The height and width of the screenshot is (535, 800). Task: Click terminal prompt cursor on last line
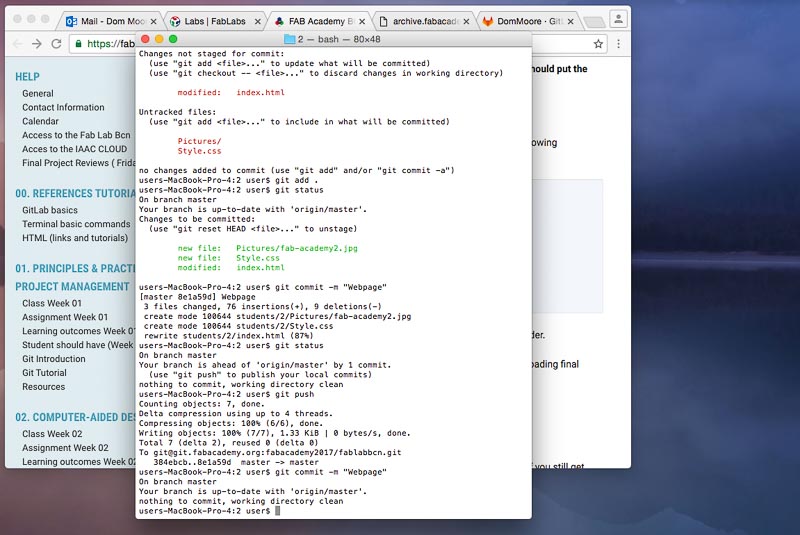278,511
